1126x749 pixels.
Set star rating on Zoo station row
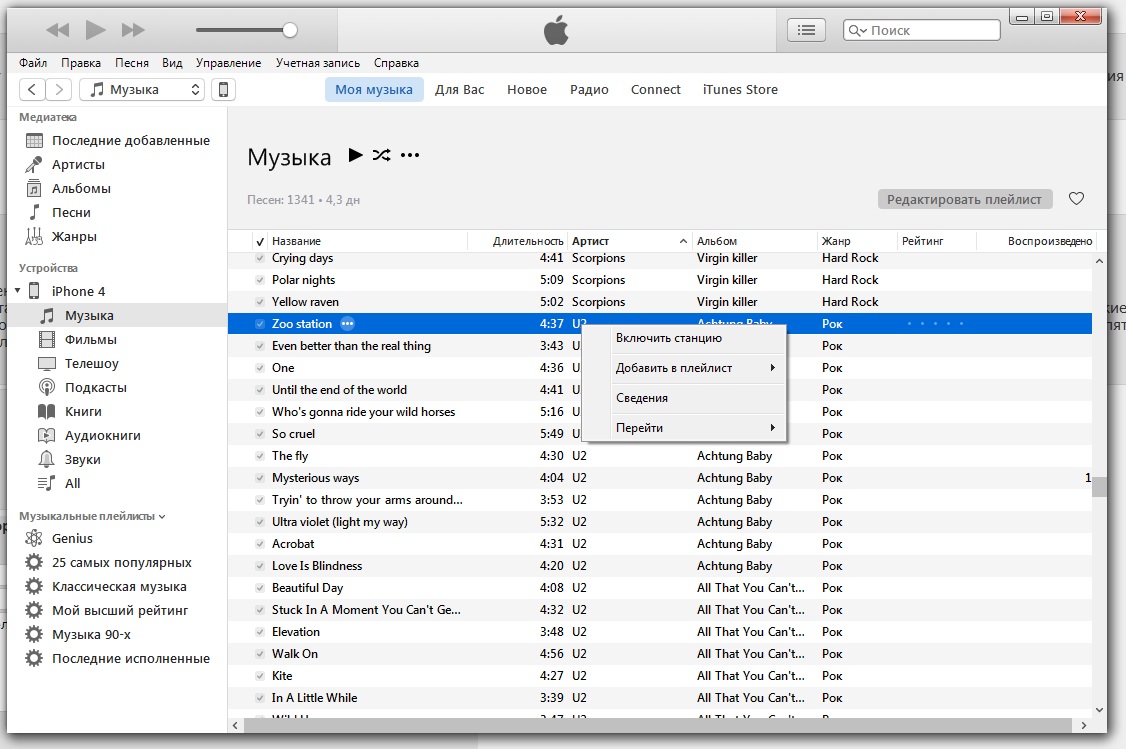(935, 324)
